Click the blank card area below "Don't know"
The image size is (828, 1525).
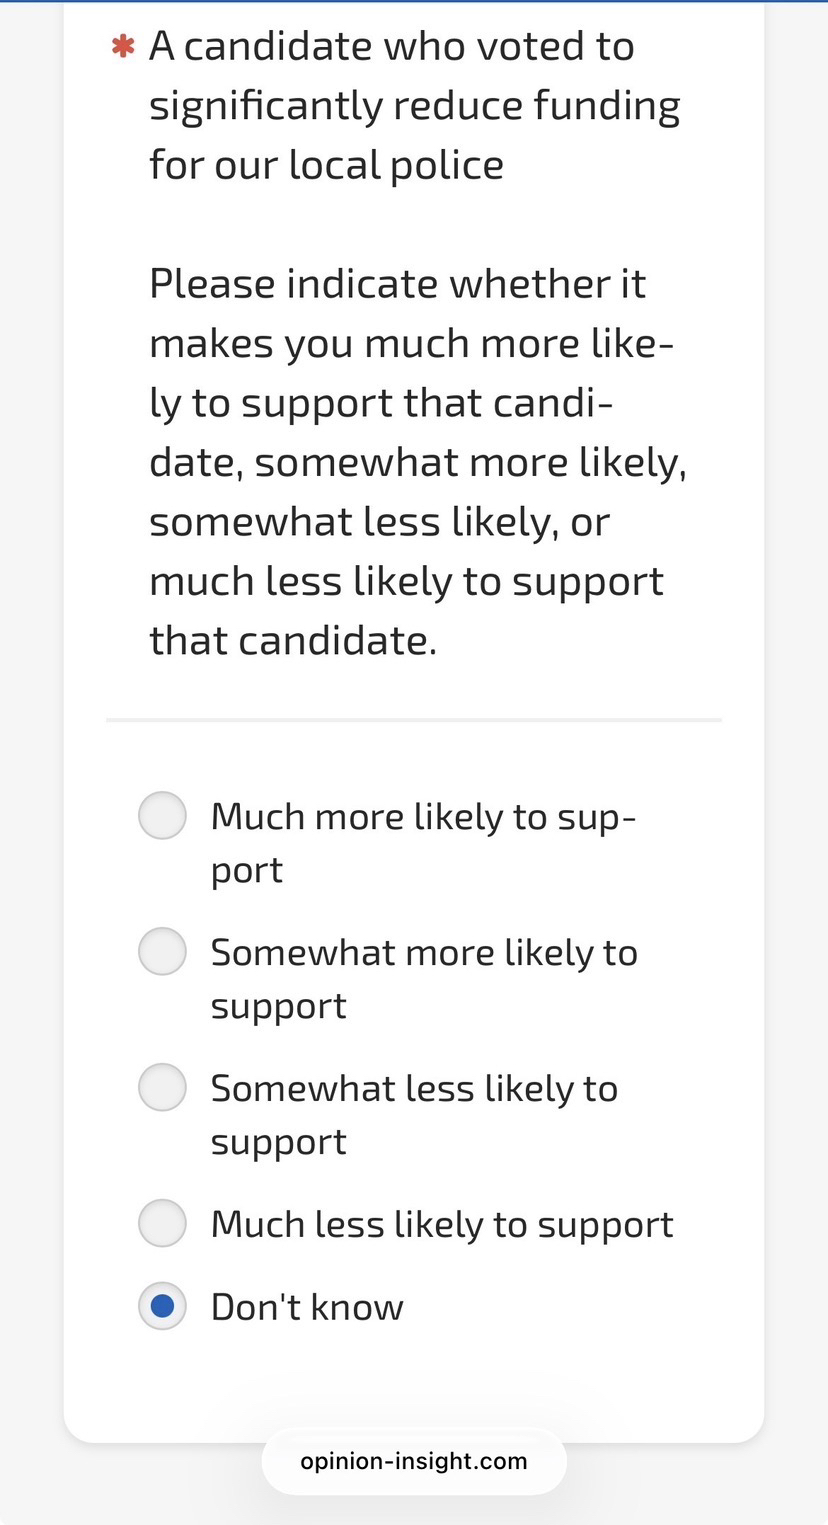414,1385
